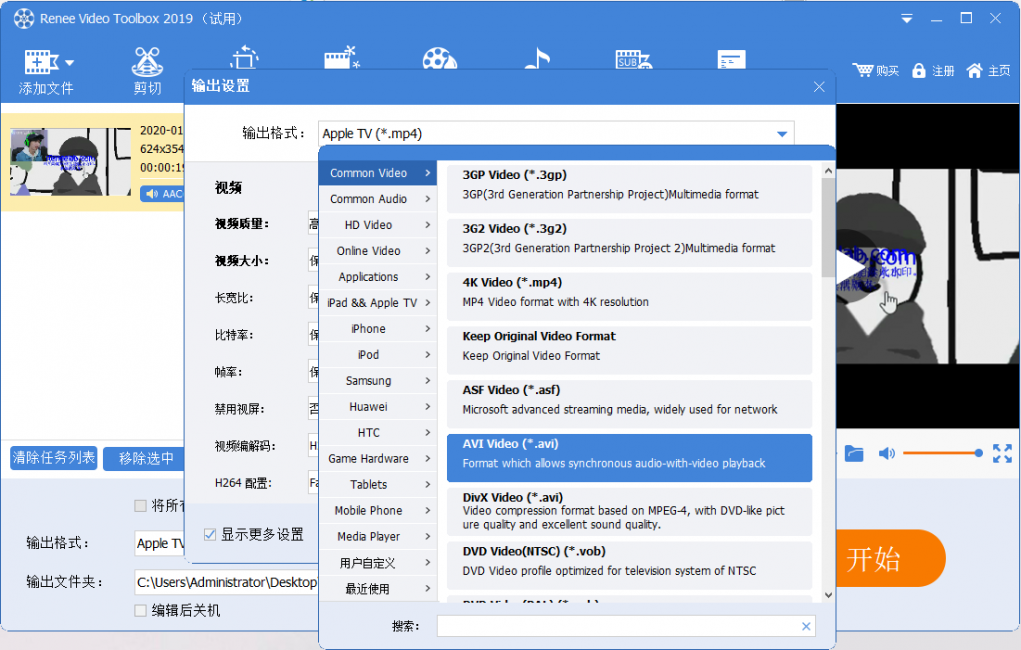Open the film reel watermark icon
Screen dimensions: 1021x650
click(440, 58)
